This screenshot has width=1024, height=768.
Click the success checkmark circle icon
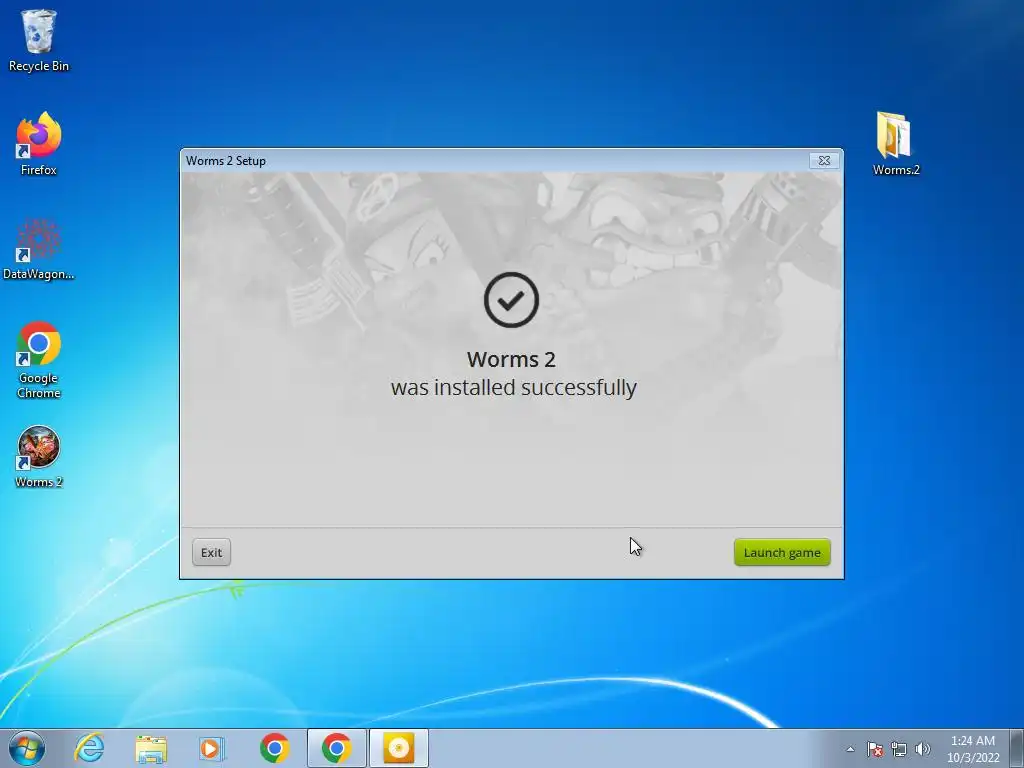pyautogui.click(x=511, y=300)
